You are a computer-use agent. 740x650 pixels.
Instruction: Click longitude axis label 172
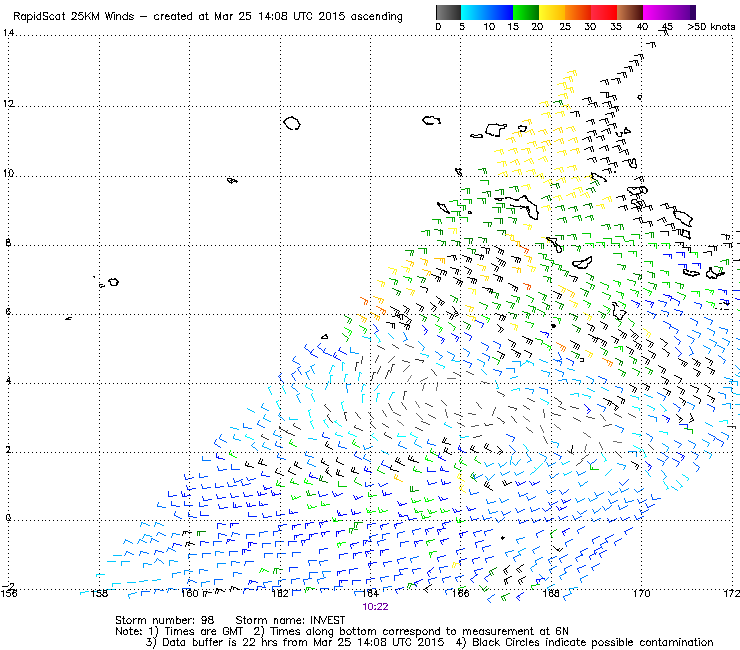coord(732,593)
